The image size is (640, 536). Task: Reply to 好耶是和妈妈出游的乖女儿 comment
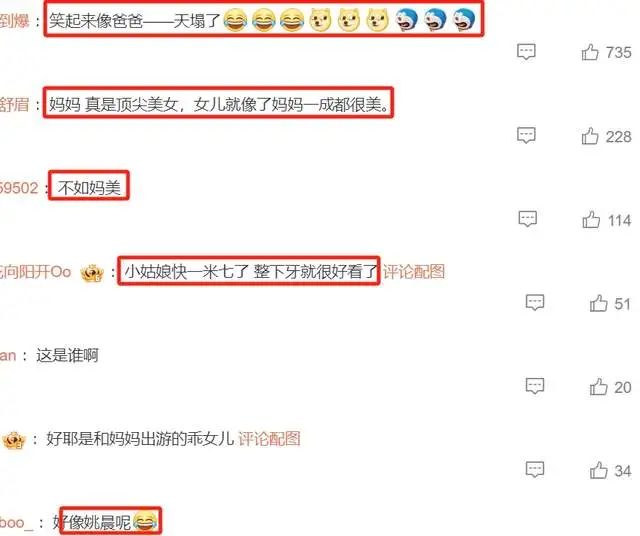coord(535,470)
